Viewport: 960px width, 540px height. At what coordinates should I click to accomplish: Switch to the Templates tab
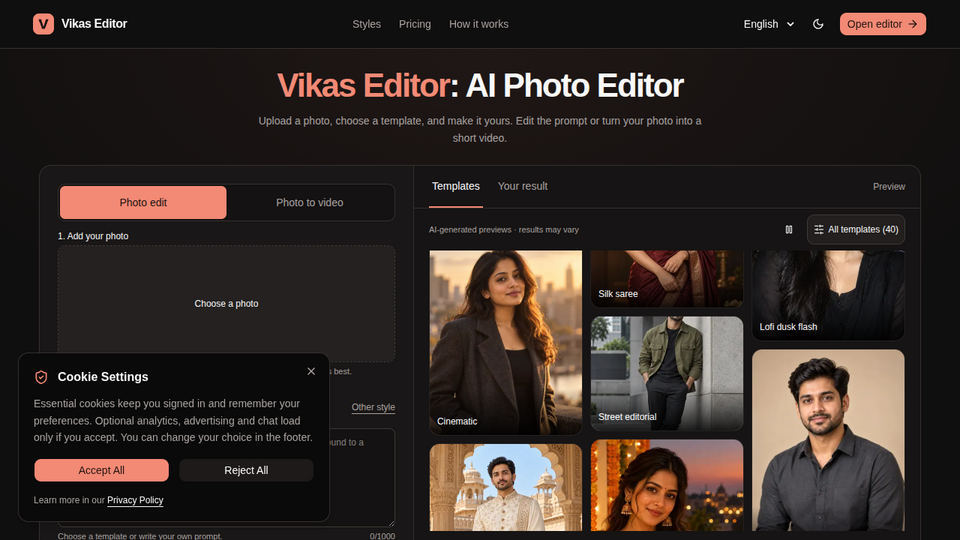coord(456,186)
